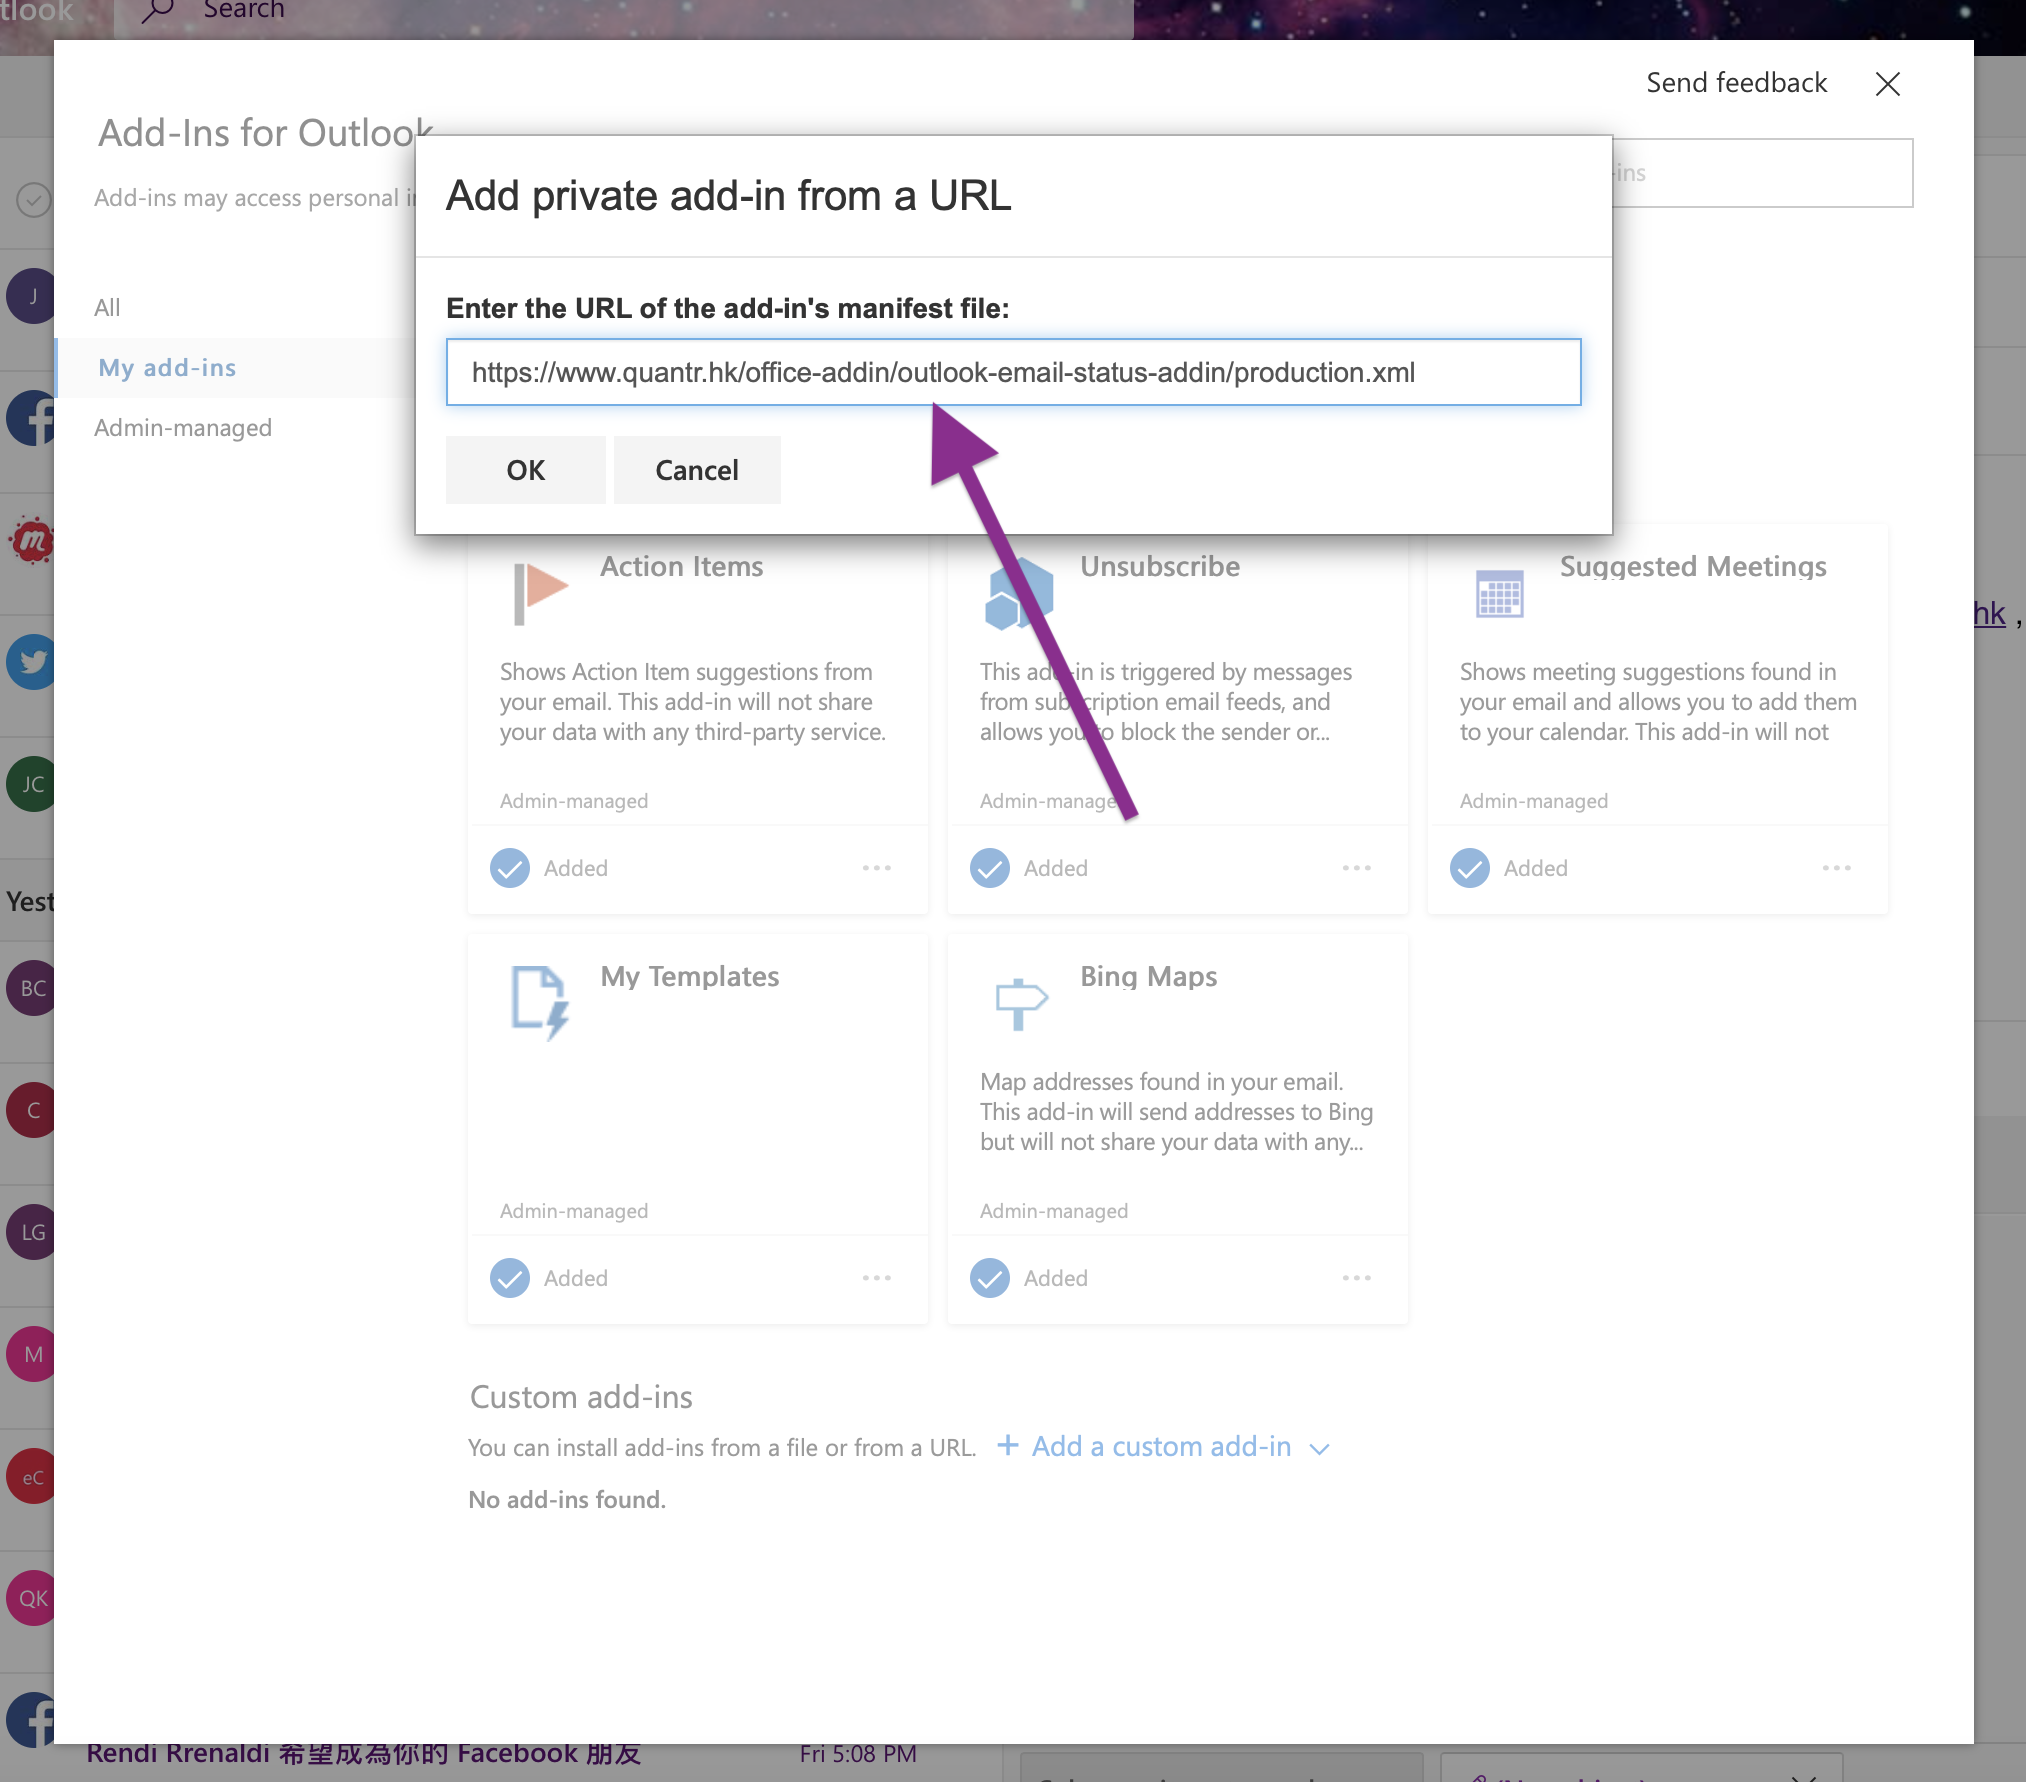Click the select-all circle checkbox in mail list

coord(34,199)
